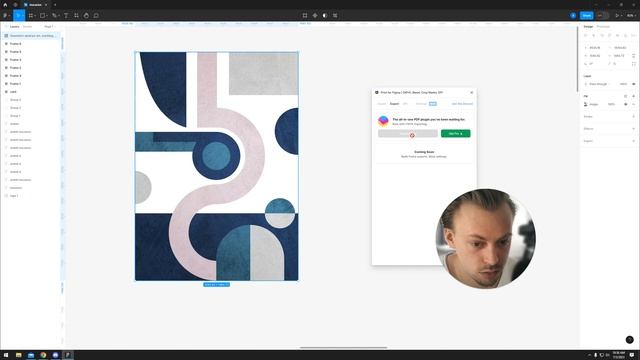Click the blue Share button
The height and width of the screenshot is (360, 640).
(x=587, y=16)
